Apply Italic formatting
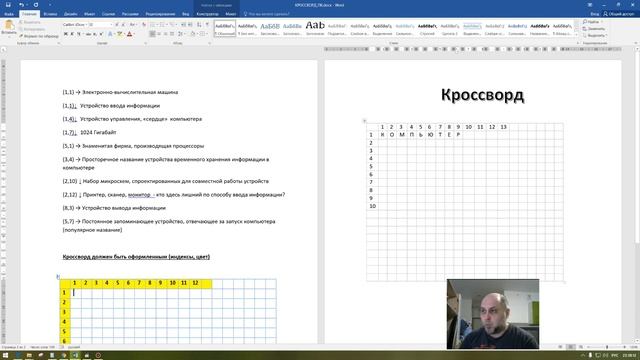 click(x=72, y=34)
